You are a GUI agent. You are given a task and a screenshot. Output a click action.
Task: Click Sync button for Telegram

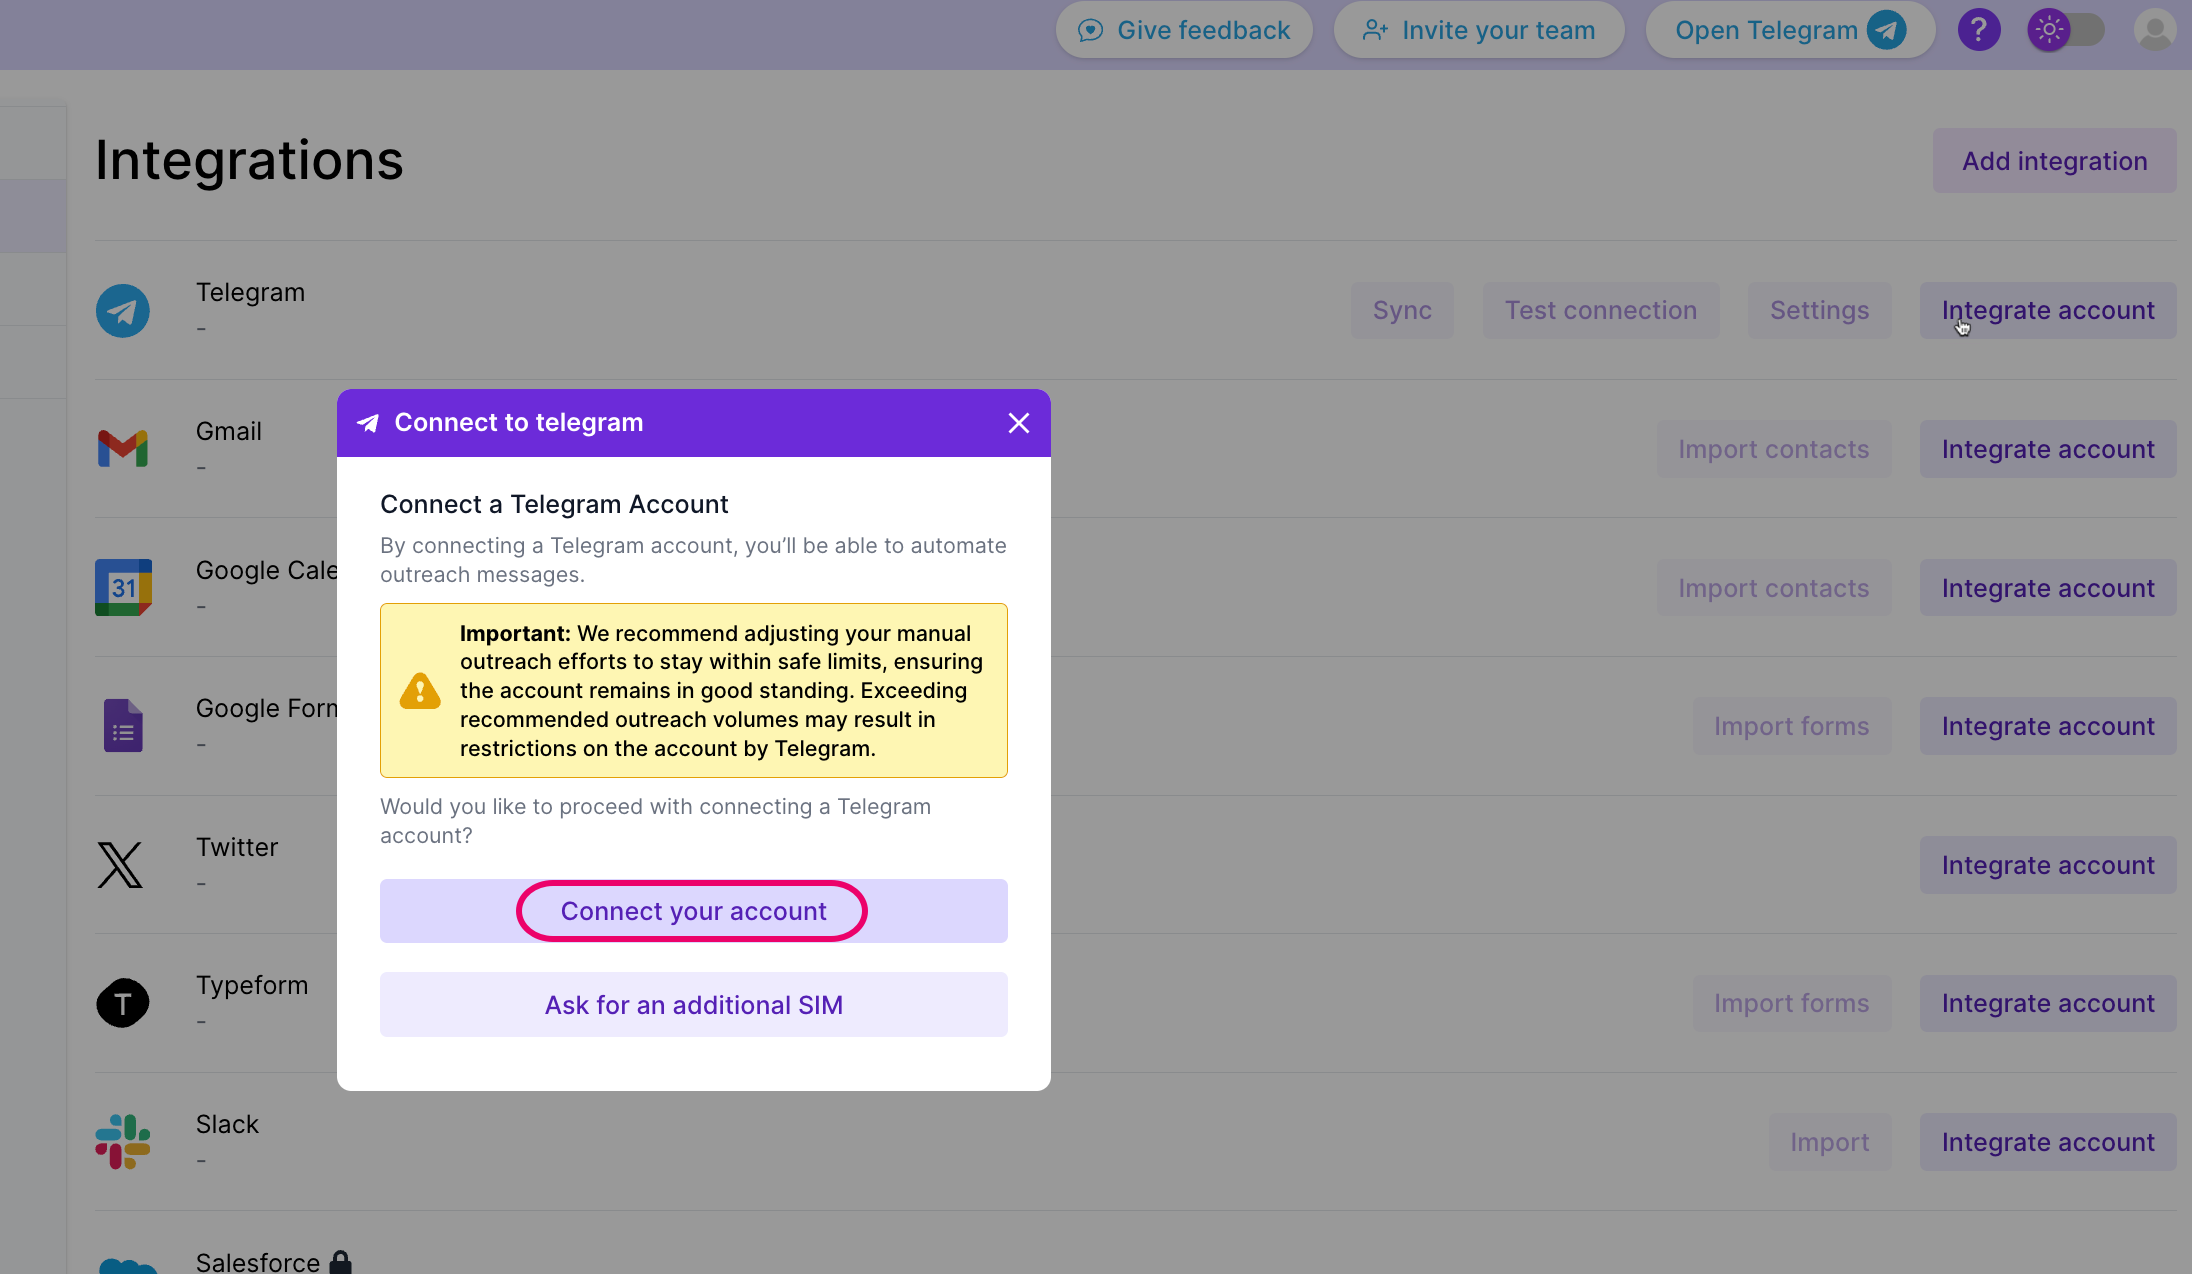pyautogui.click(x=1402, y=311)
